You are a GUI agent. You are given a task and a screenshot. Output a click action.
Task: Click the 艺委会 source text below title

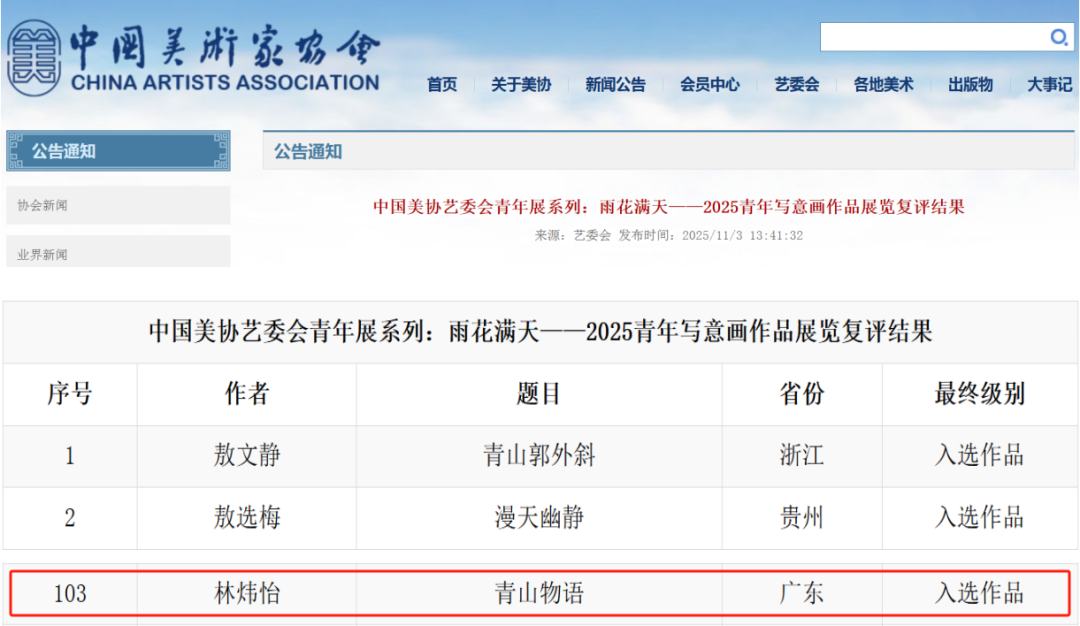tap(591, 236)
